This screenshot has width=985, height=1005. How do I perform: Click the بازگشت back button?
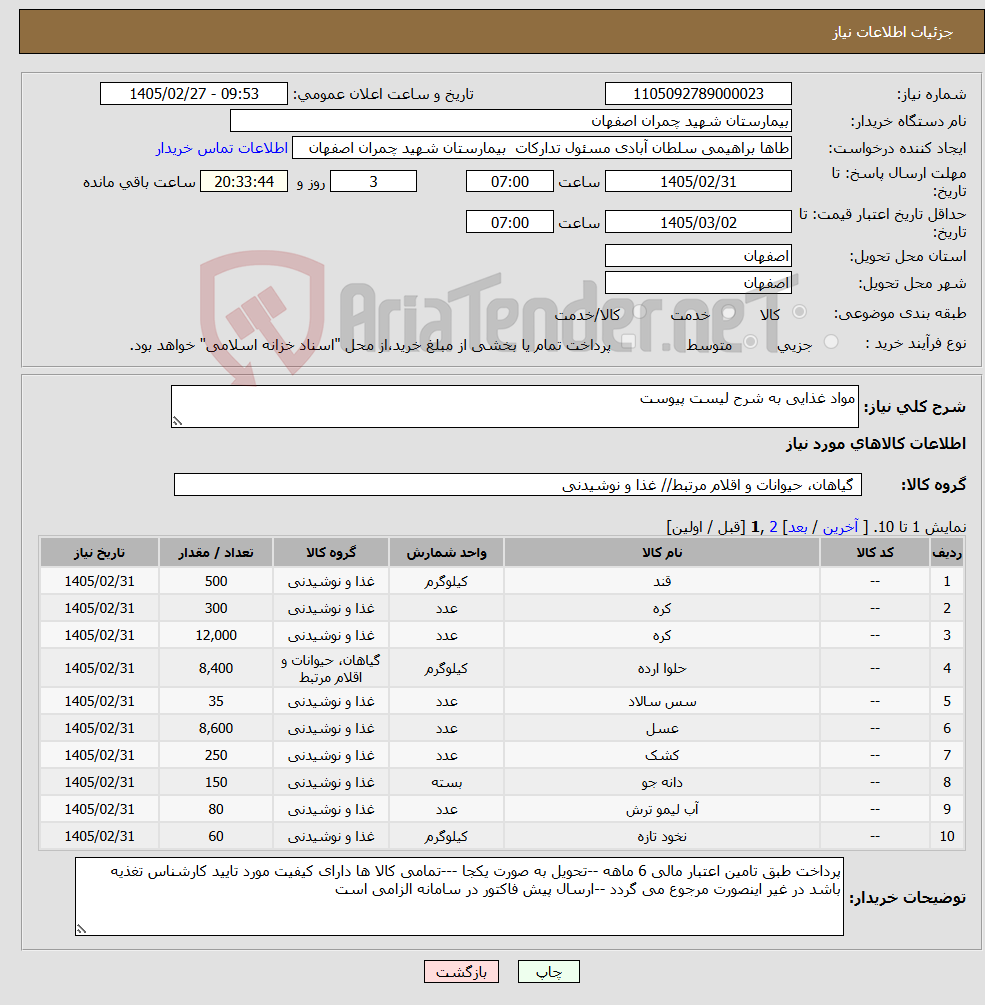pos(461,972)
